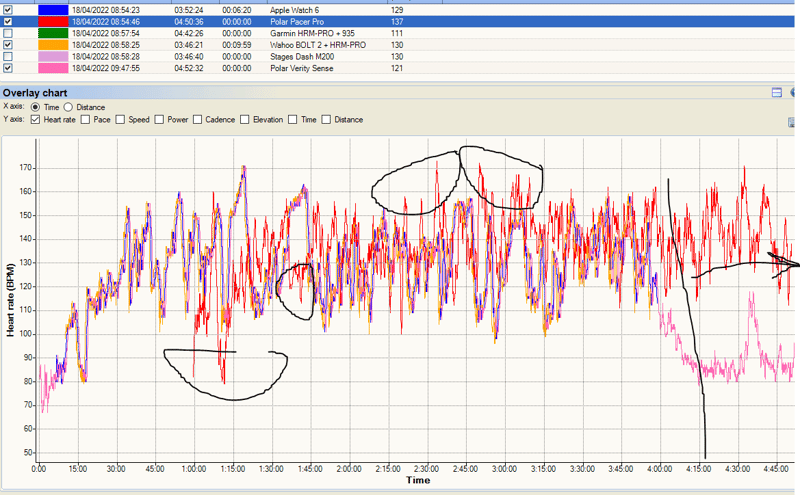Viewport: 800px width, 495px height.
Task: Click average heart rate value 129
Action: click(397, 10)
